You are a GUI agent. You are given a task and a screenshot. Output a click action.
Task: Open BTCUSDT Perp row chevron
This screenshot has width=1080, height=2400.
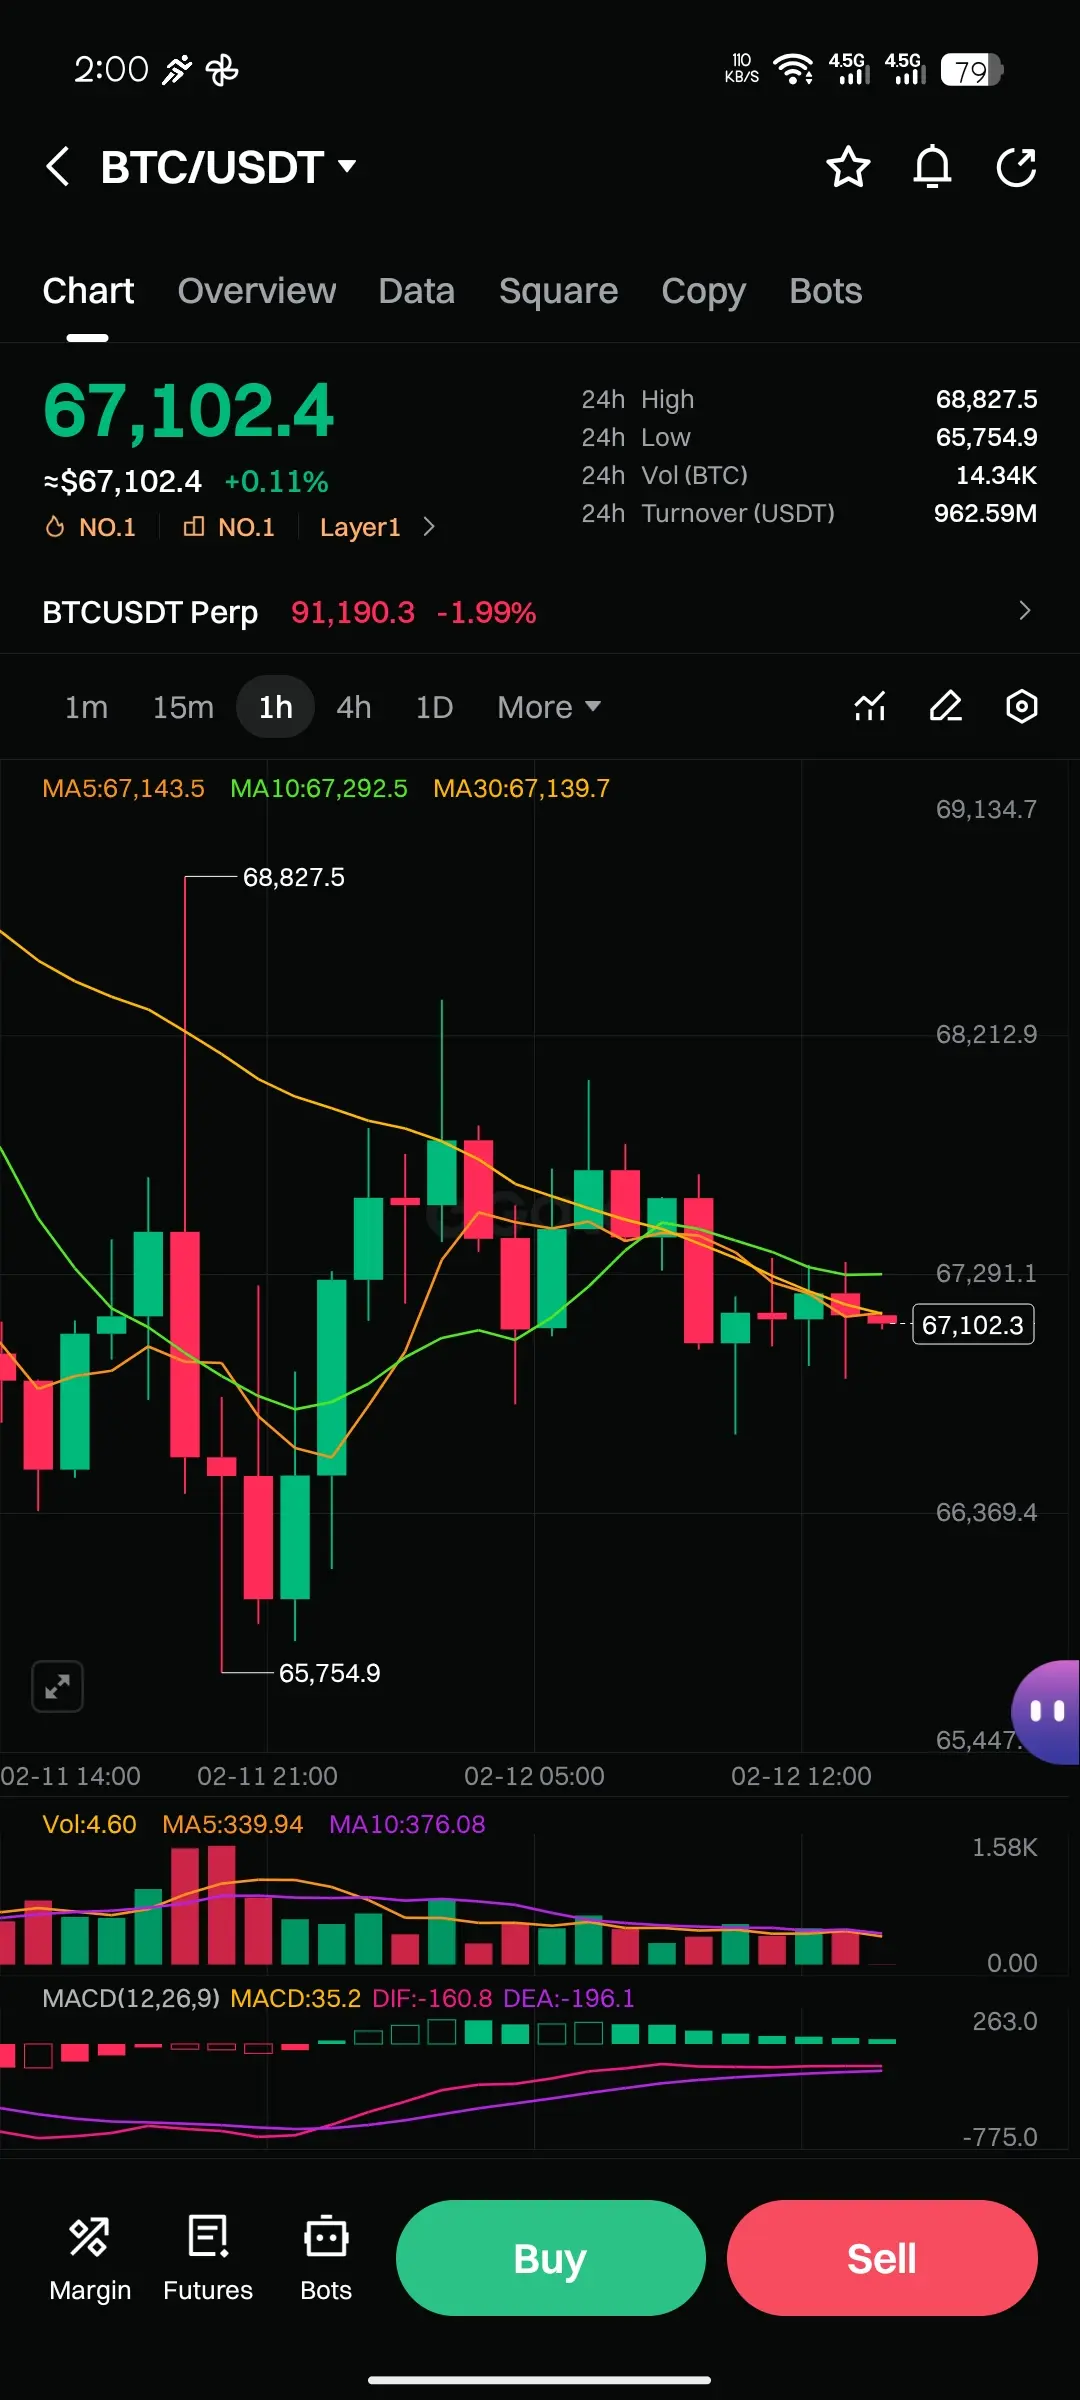click(1024, 611)
